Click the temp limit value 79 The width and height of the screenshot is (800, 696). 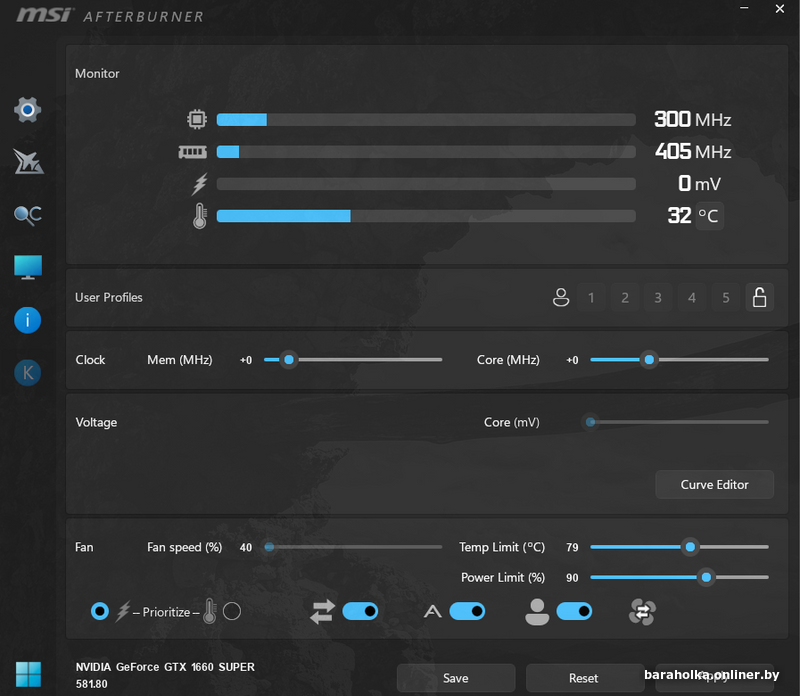572,548
